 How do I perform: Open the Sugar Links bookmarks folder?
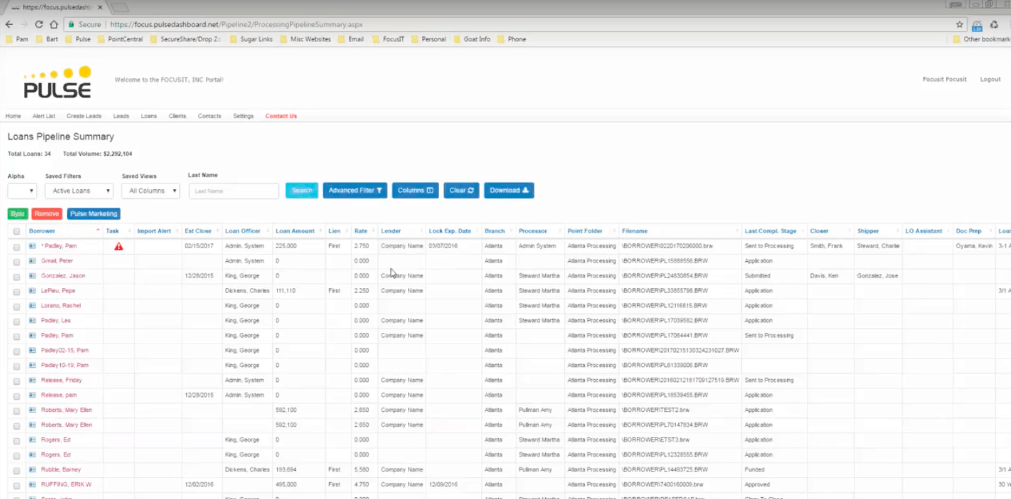(x=252, y=39)
